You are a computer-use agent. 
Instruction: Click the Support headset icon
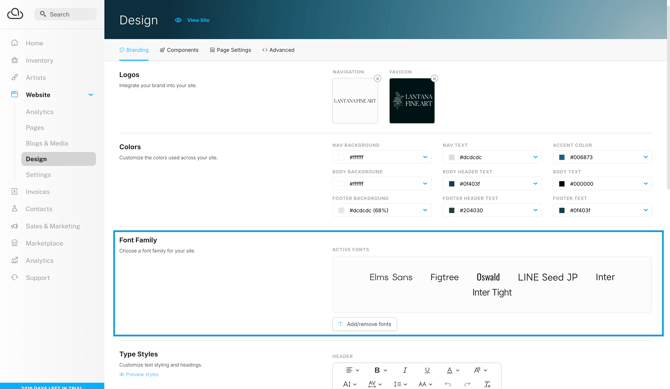coord(15,277)
